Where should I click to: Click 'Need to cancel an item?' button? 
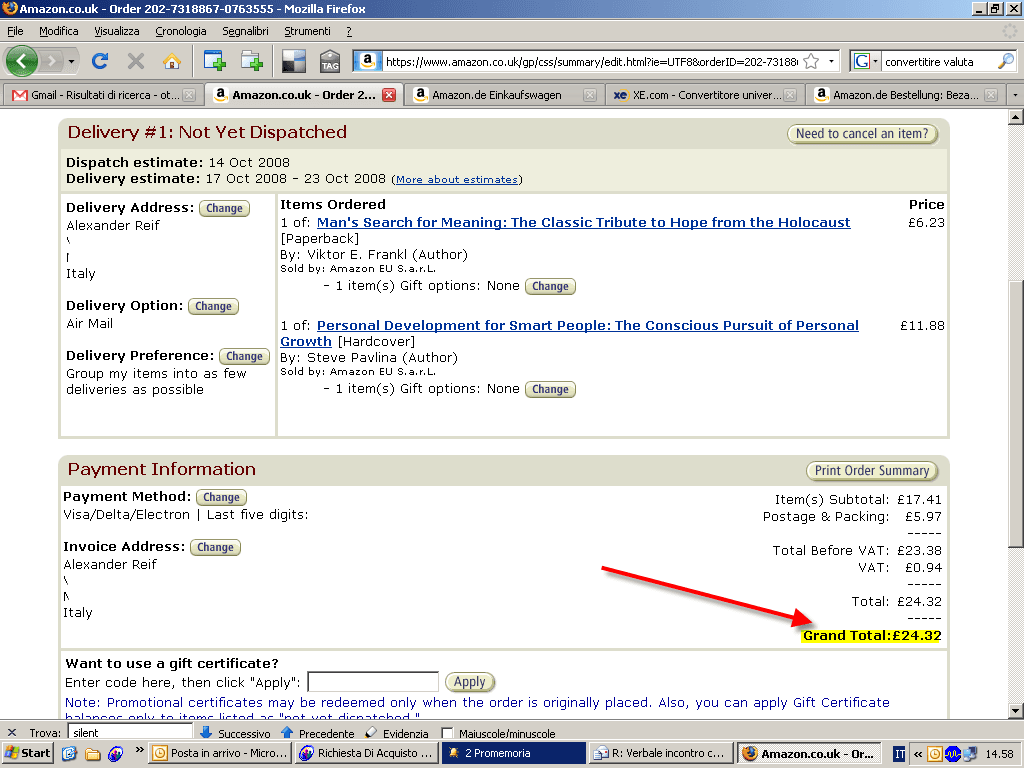tap(862, 133)
